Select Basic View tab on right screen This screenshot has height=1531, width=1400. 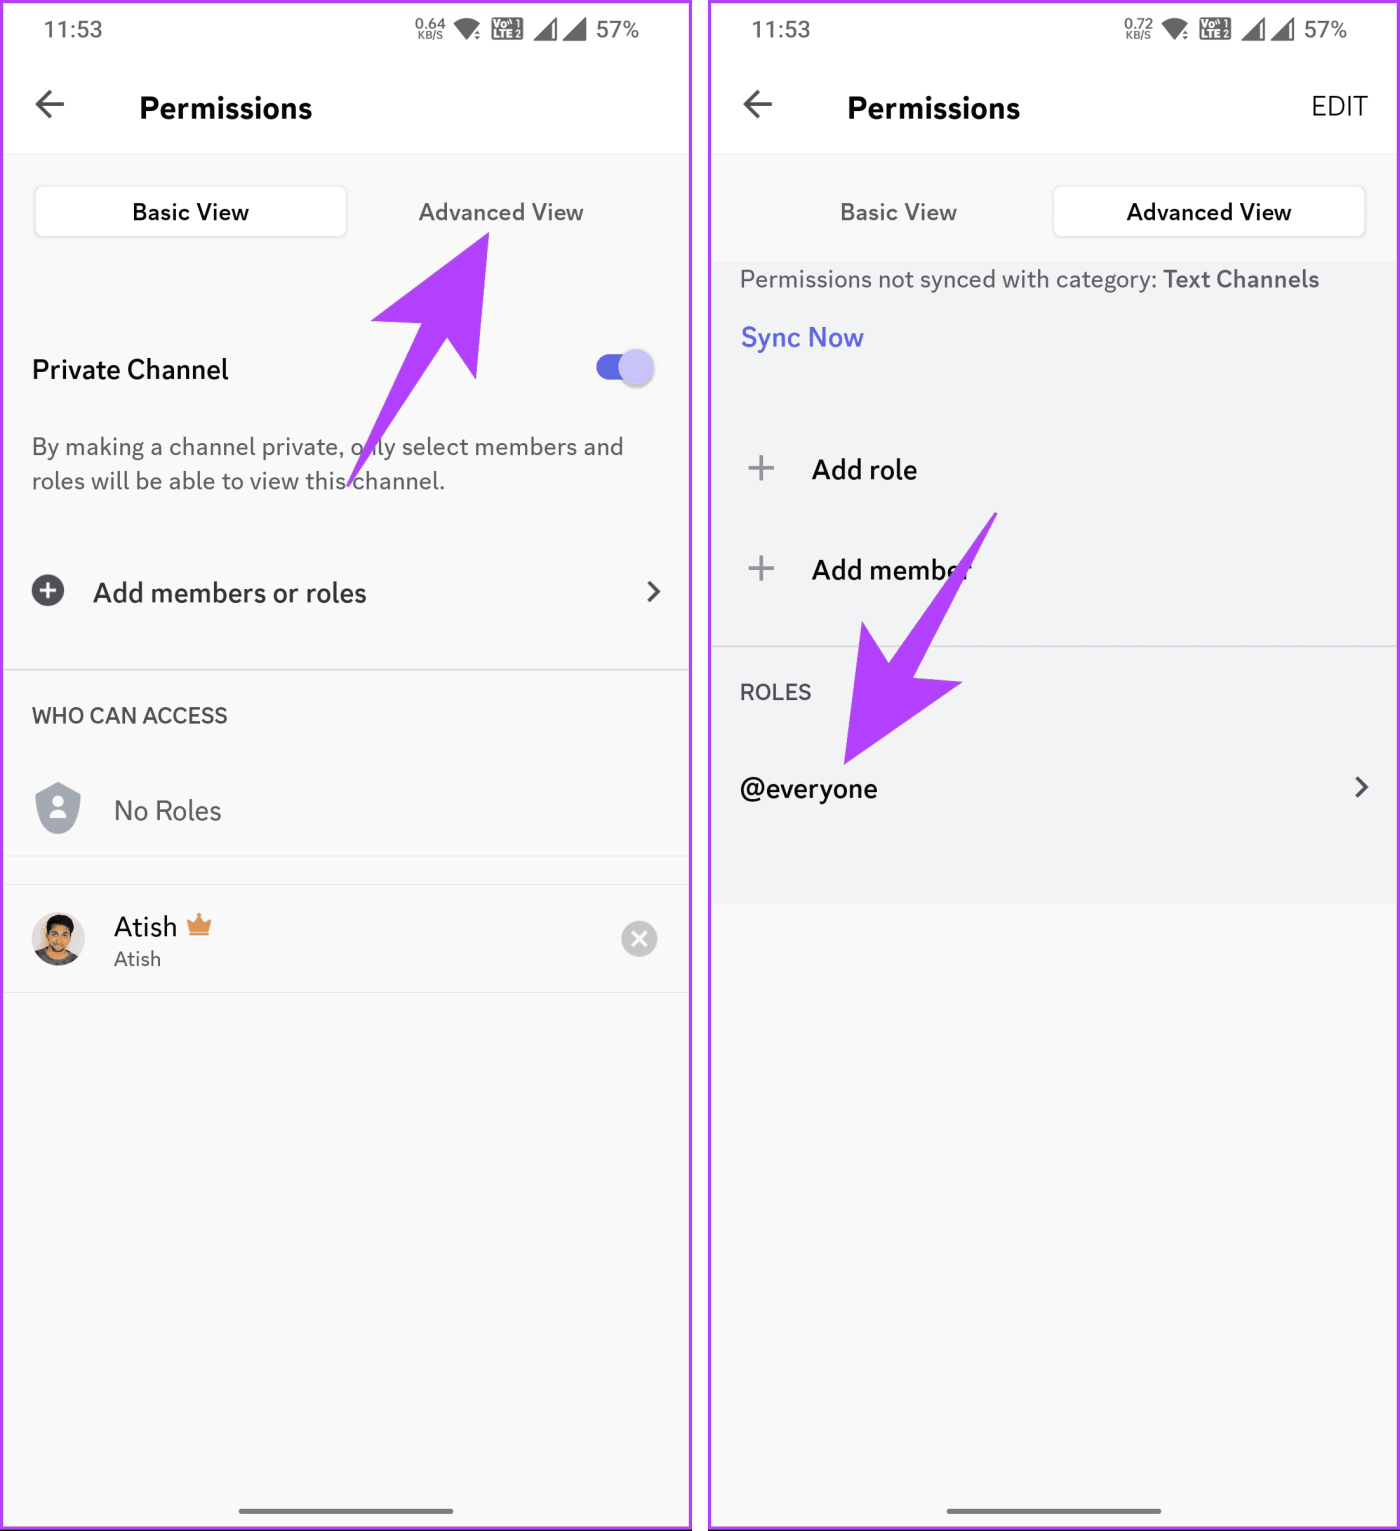point(898,212)
